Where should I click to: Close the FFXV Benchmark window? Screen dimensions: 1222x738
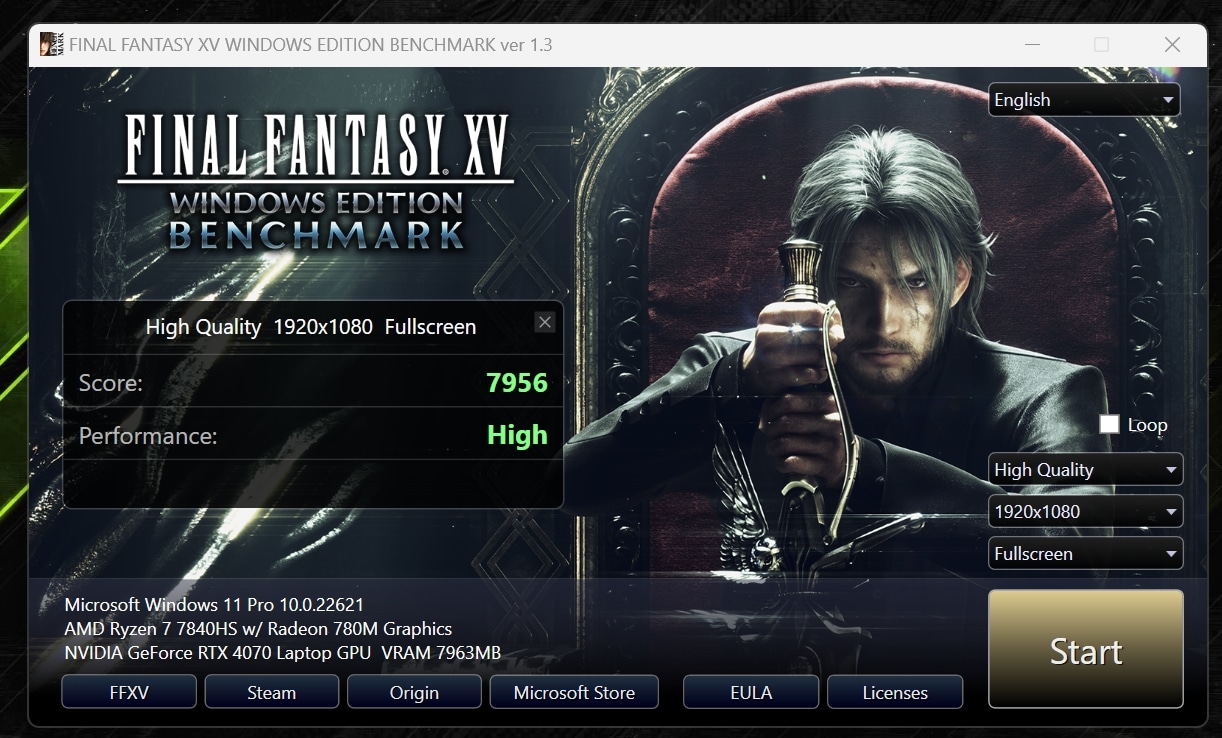point(1172,45)
